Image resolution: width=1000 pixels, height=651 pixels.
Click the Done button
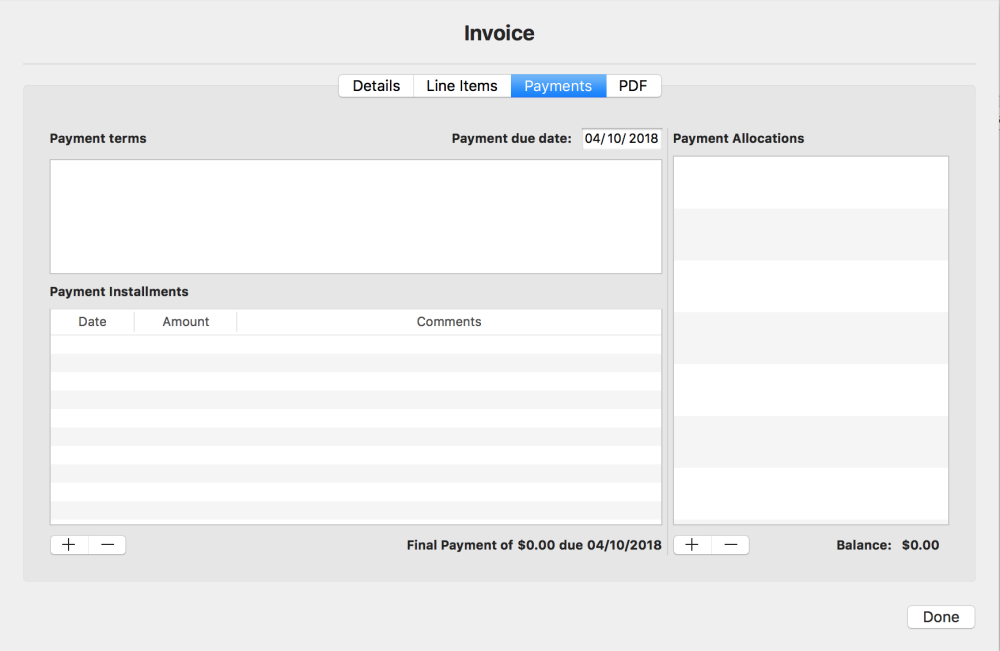(940, 616)
